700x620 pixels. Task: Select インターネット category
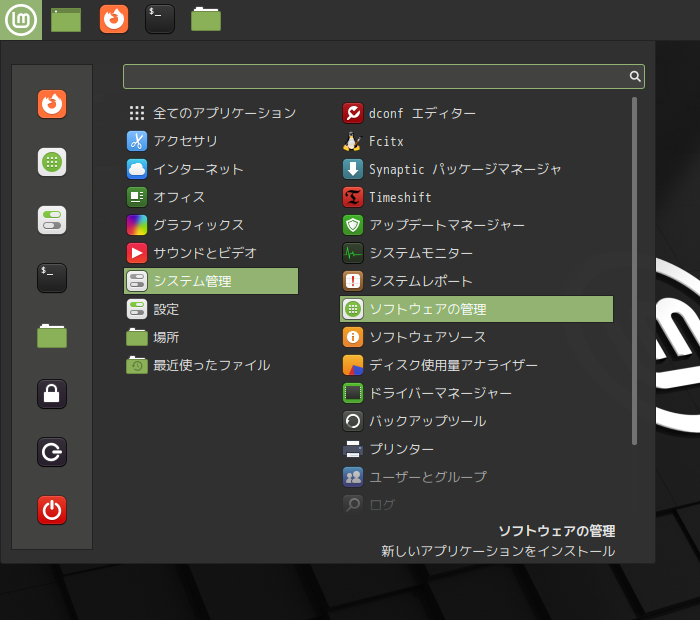click(211, 169)
